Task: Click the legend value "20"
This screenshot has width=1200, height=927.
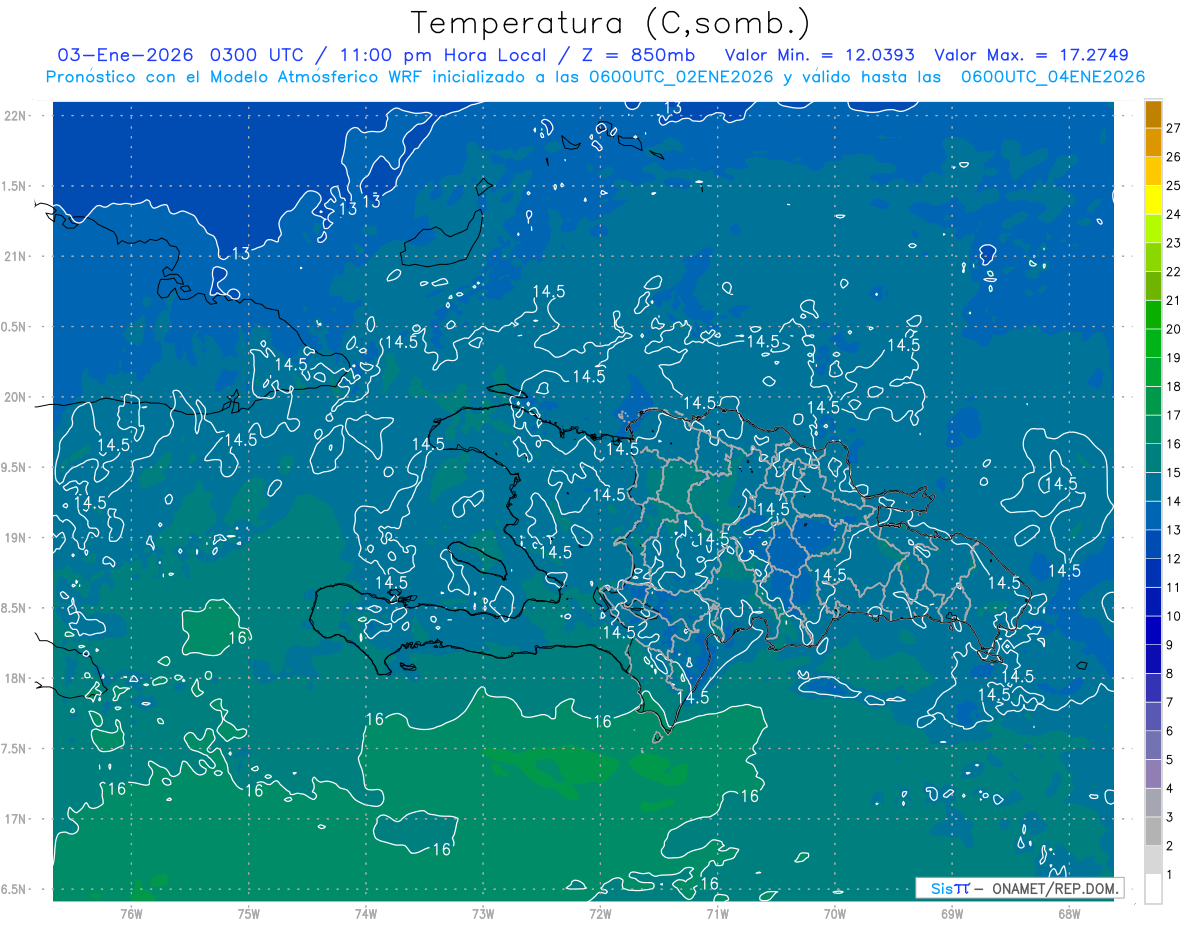Action: (1174, 329)
